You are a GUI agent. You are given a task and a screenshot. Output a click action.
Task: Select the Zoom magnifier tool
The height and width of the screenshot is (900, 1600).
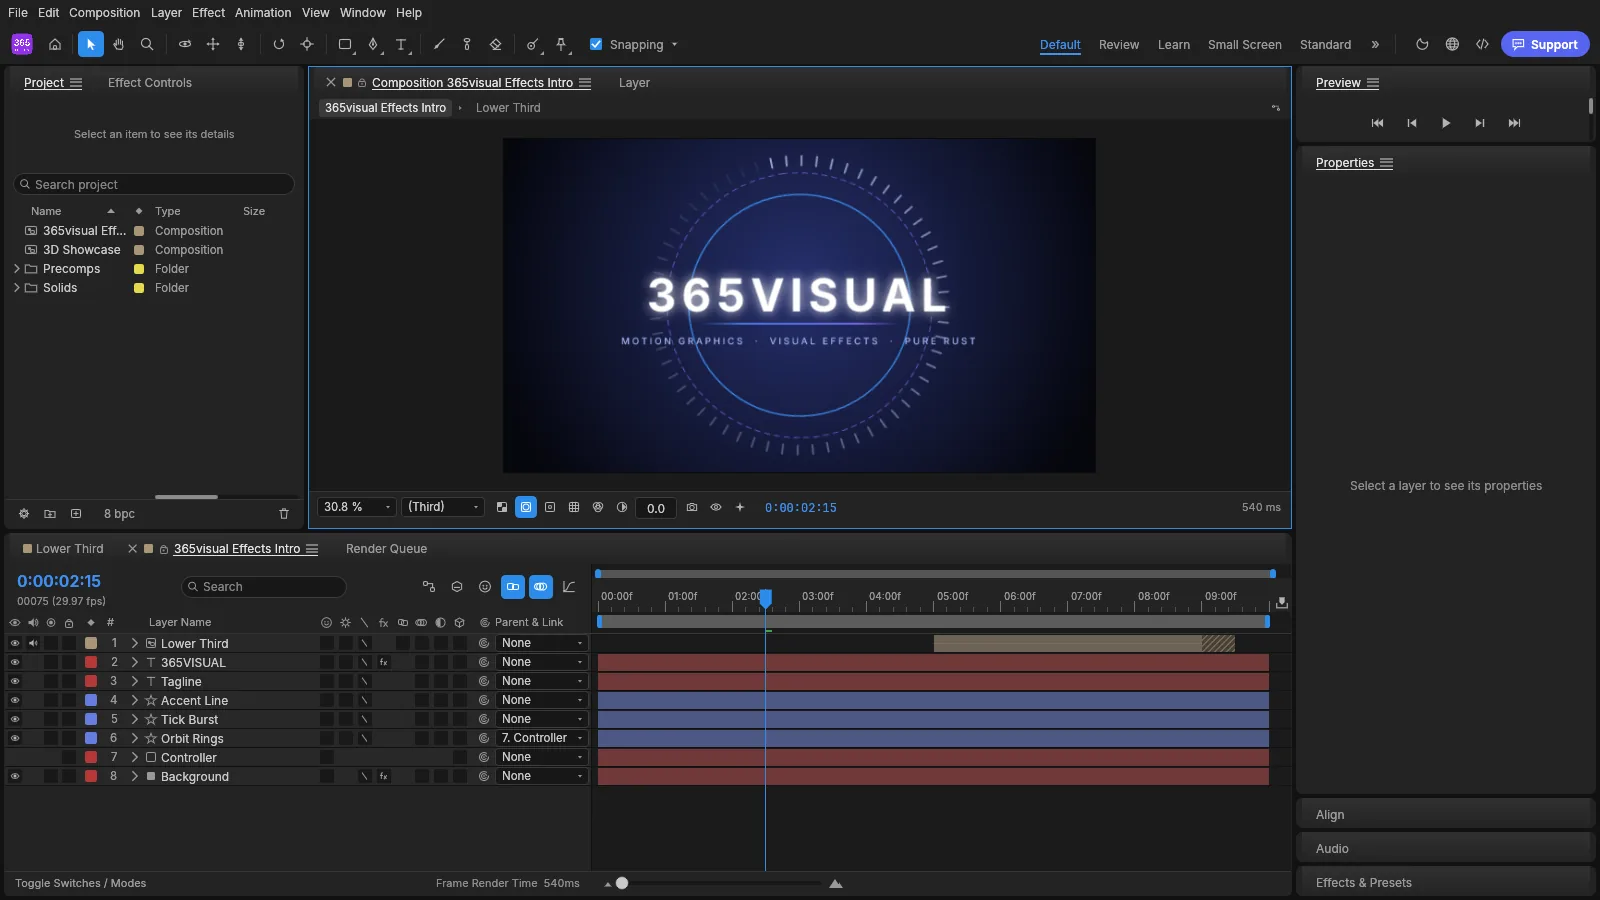[x=147, y=44]
